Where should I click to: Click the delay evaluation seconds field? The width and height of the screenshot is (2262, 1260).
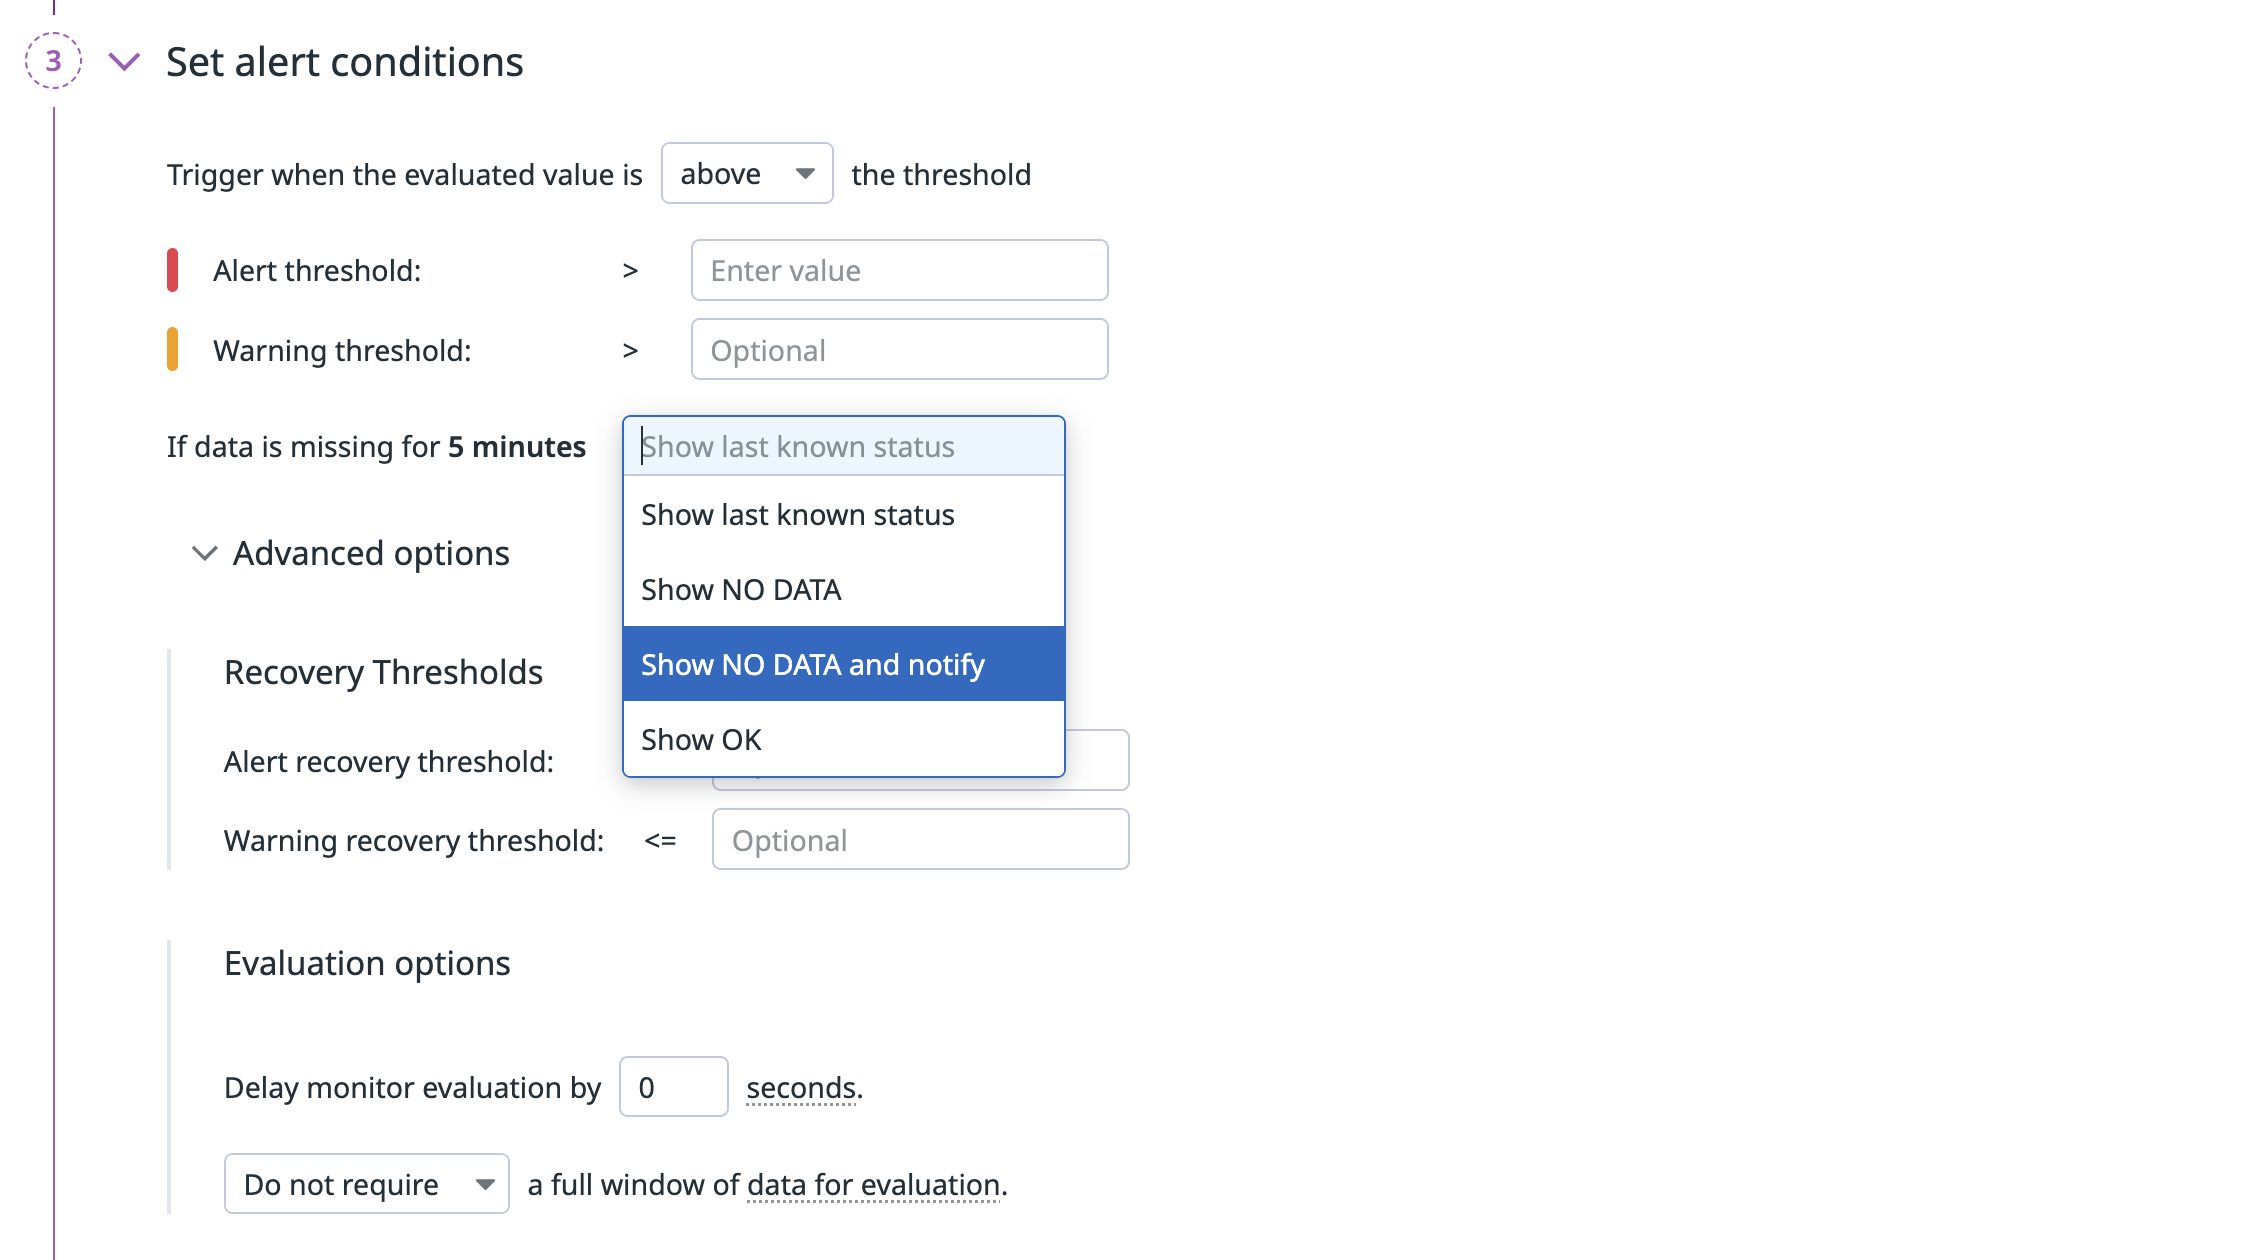coord(673,1087)
